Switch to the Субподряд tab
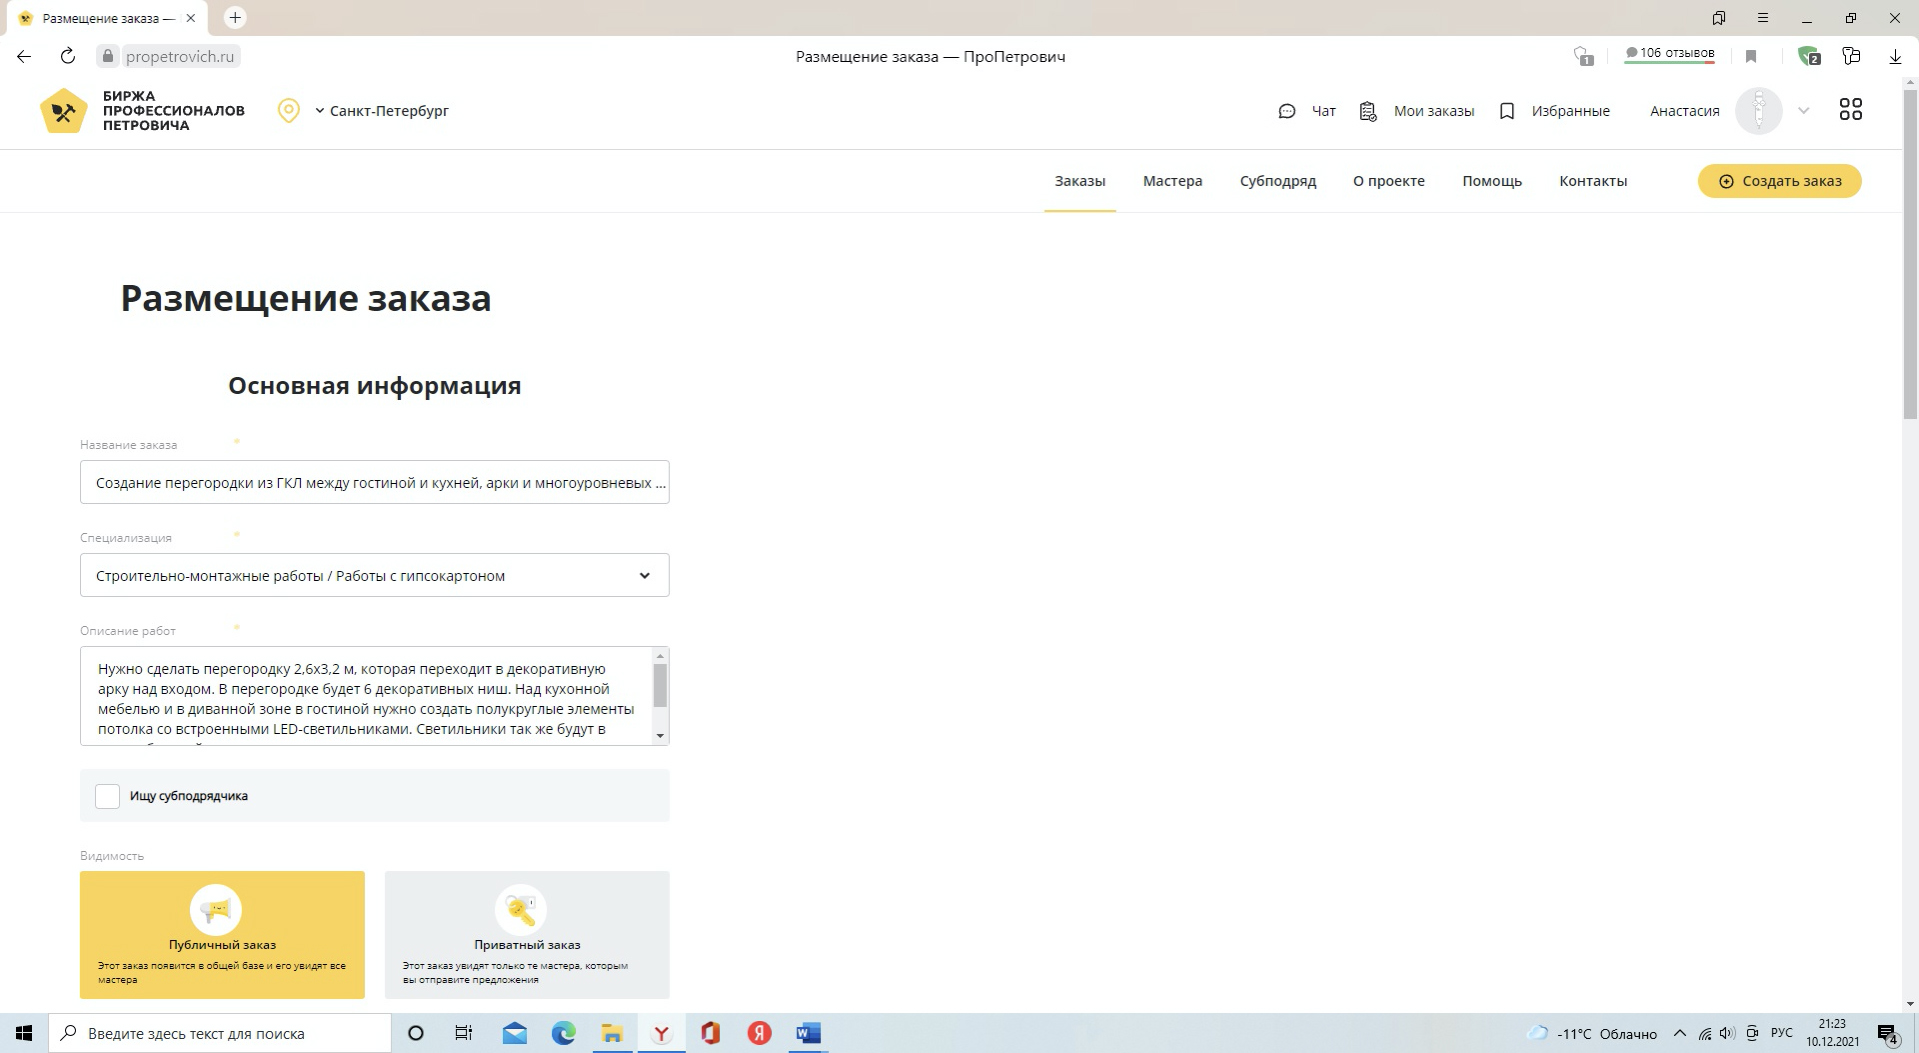The image size is (1919, 1053). click(x=1278, y=181)
